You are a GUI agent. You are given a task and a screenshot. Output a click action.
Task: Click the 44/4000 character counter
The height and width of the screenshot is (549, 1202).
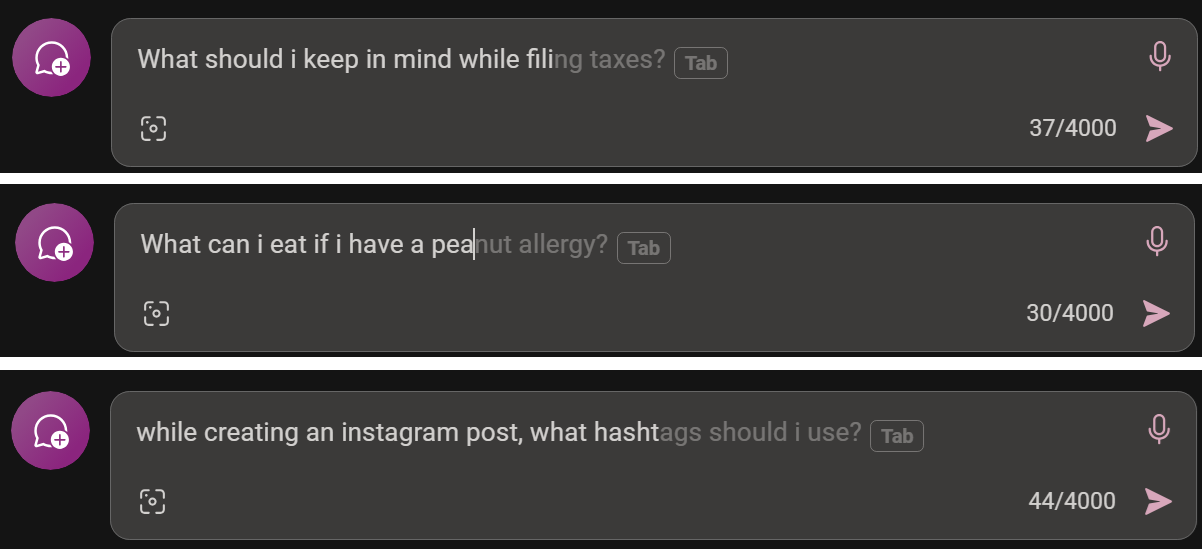click(1071, 500)
